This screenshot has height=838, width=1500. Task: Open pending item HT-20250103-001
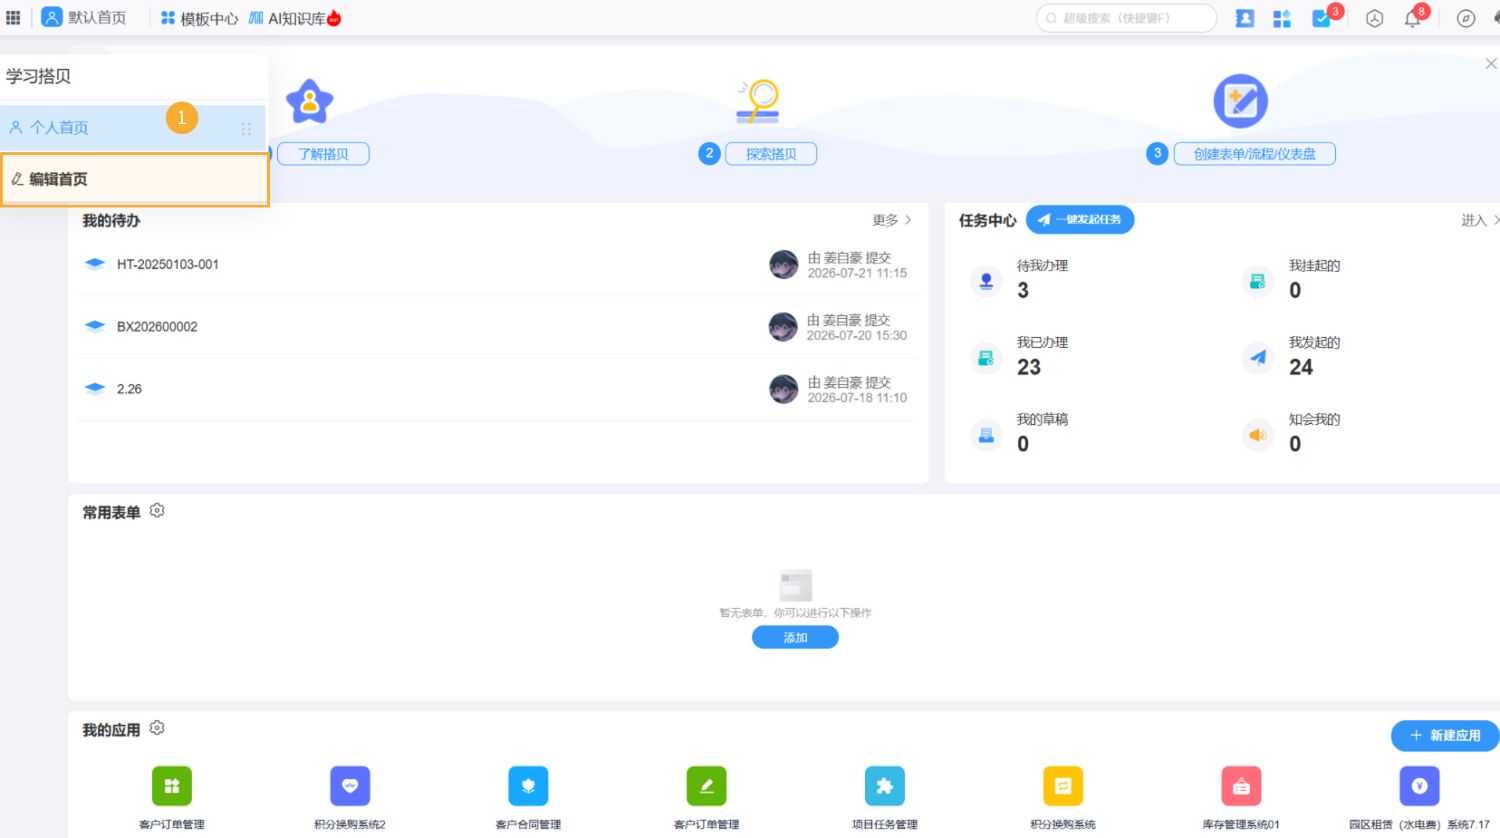(x=168, y=264)
